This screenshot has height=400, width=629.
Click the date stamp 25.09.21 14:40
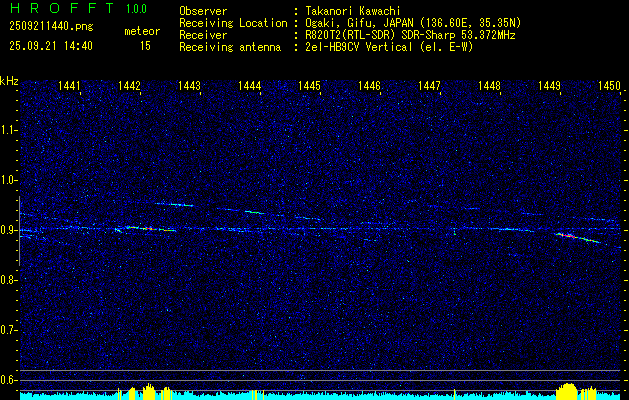[51, 46]
